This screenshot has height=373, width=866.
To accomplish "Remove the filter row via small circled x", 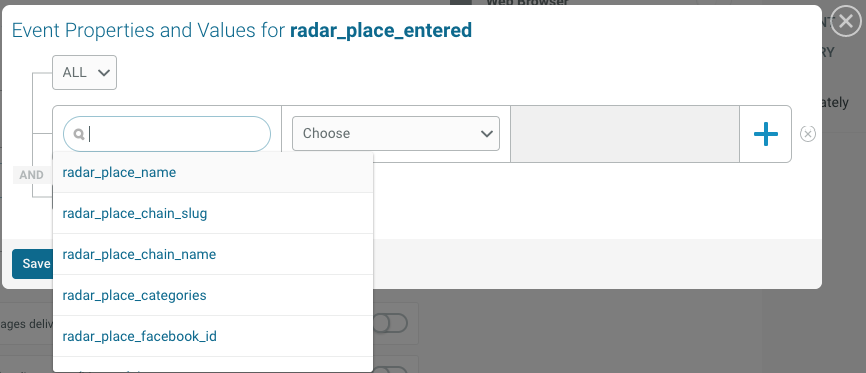I will tap(807, 134).
